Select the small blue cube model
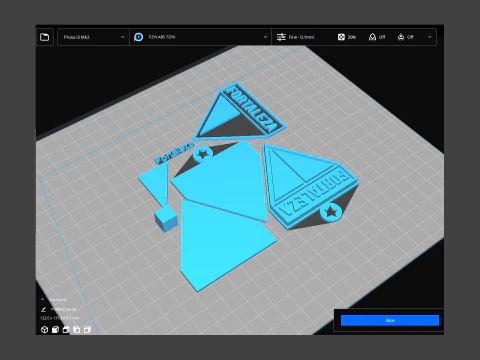This screenshot has width=480, height=360. (x=166, y=219)
